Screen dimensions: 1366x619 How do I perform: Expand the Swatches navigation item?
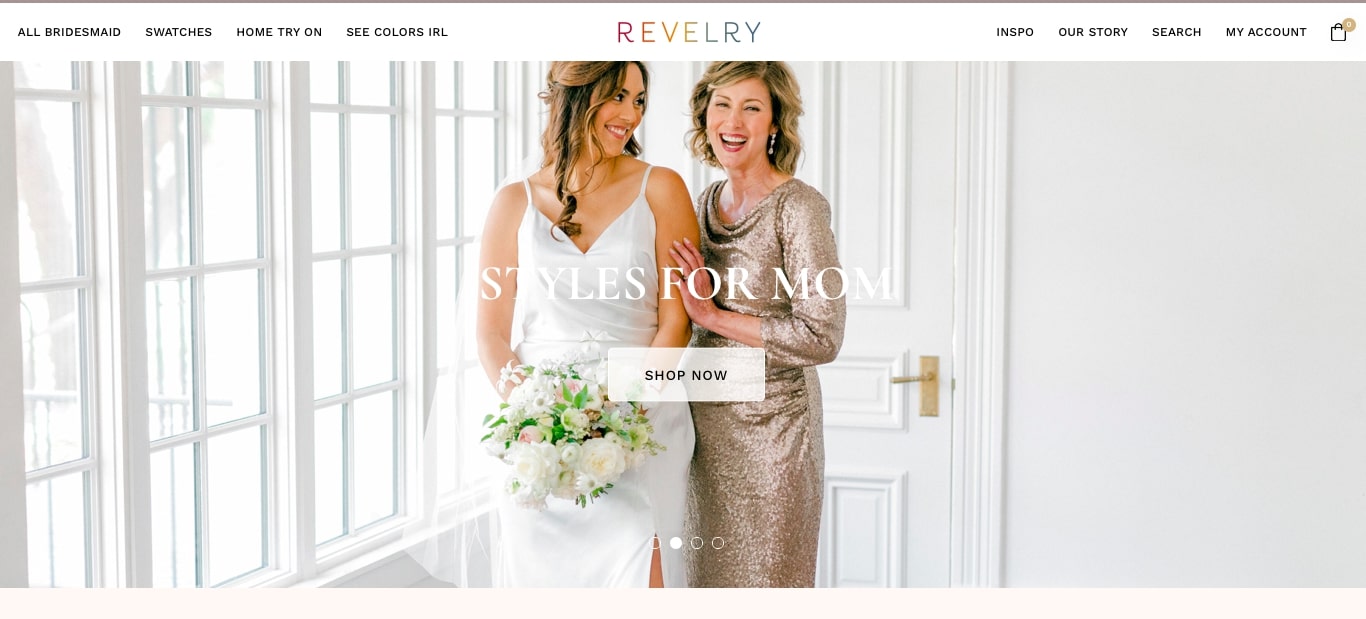[179, 32]
